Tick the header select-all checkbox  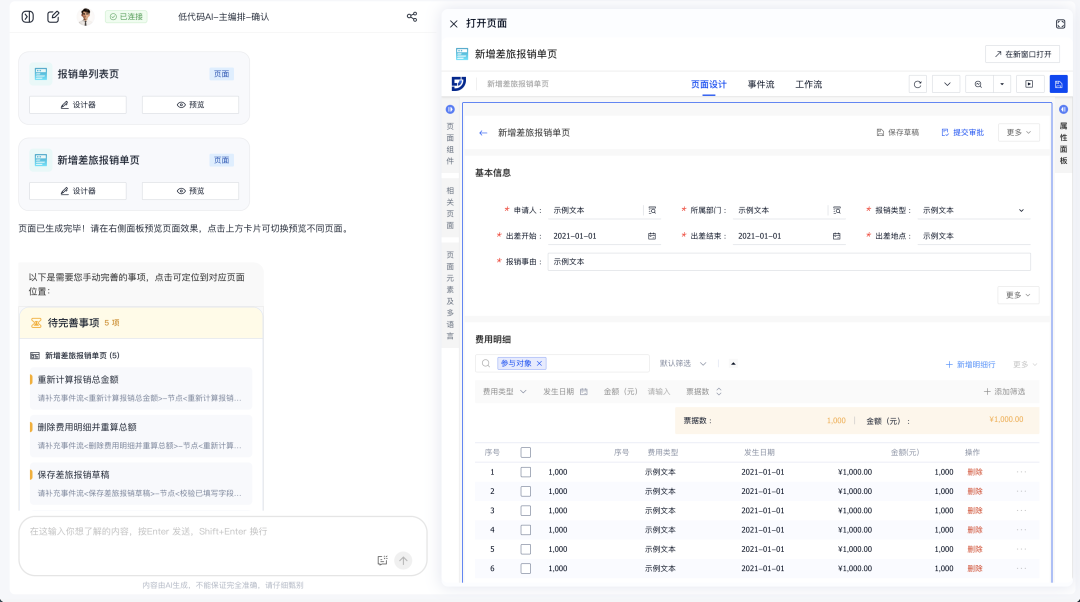pyautogui.click(x=526, y=453)
